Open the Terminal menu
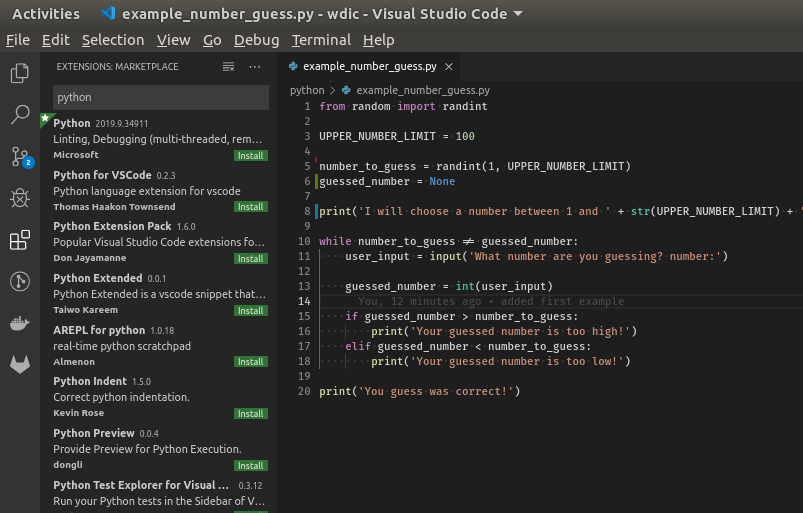 pos(321,40)
